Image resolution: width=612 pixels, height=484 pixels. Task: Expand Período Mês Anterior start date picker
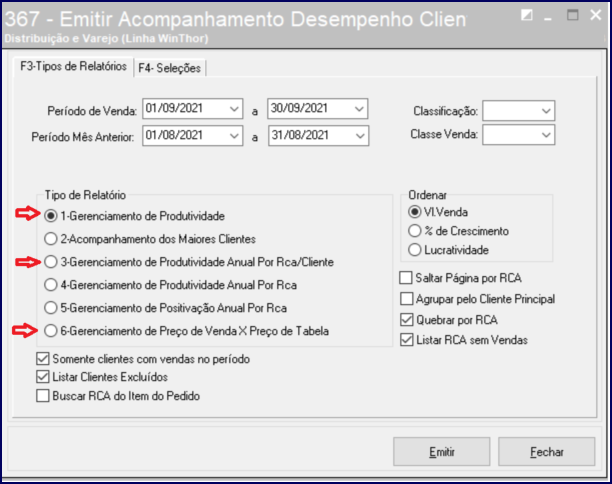pyautogui.click(x=234, y=136)
